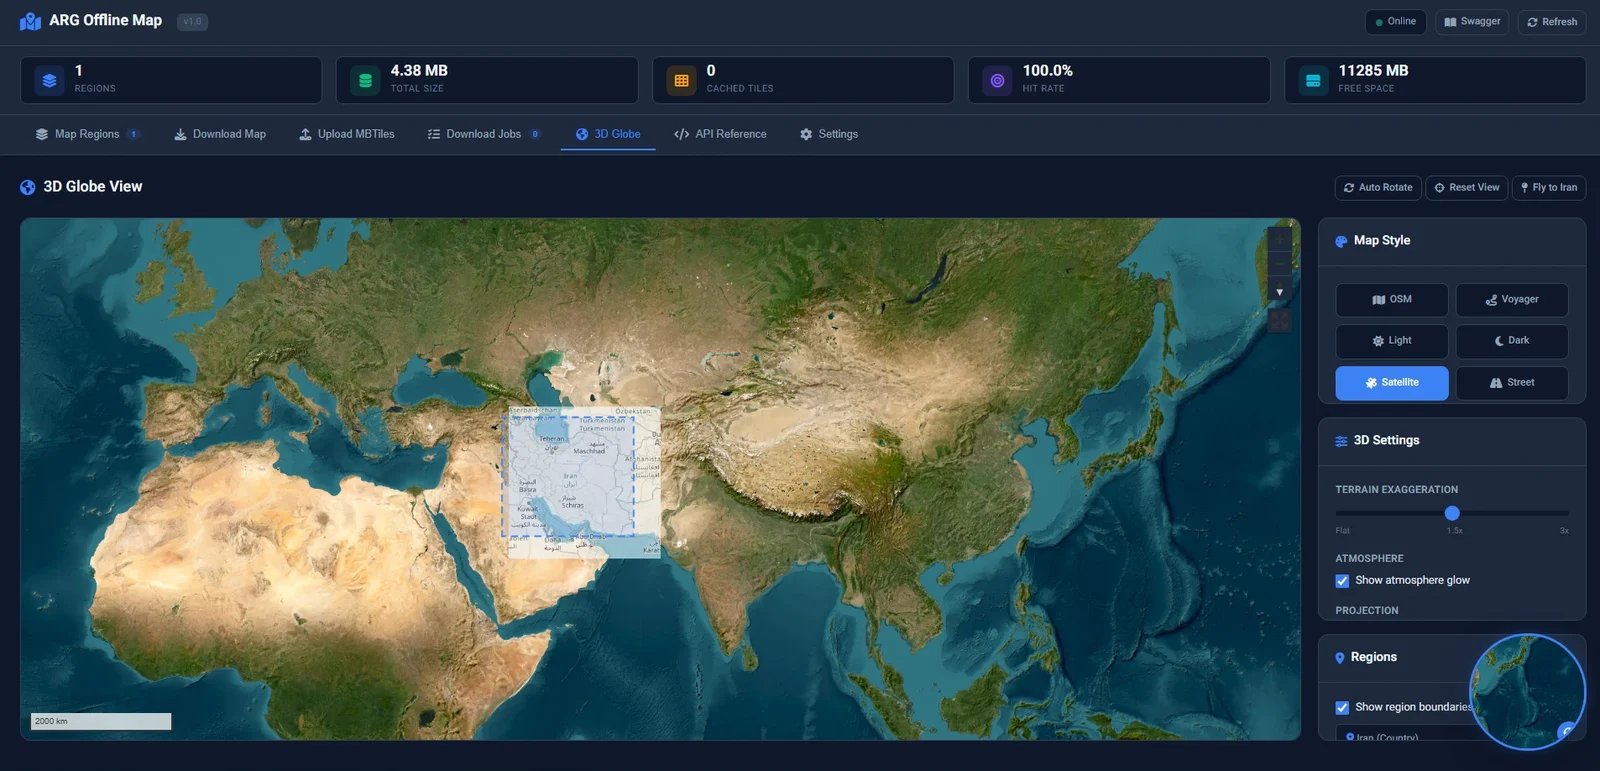Click the ARG Offline Map logo icon
Screen dimensions: 1600x771
[30, 21]
